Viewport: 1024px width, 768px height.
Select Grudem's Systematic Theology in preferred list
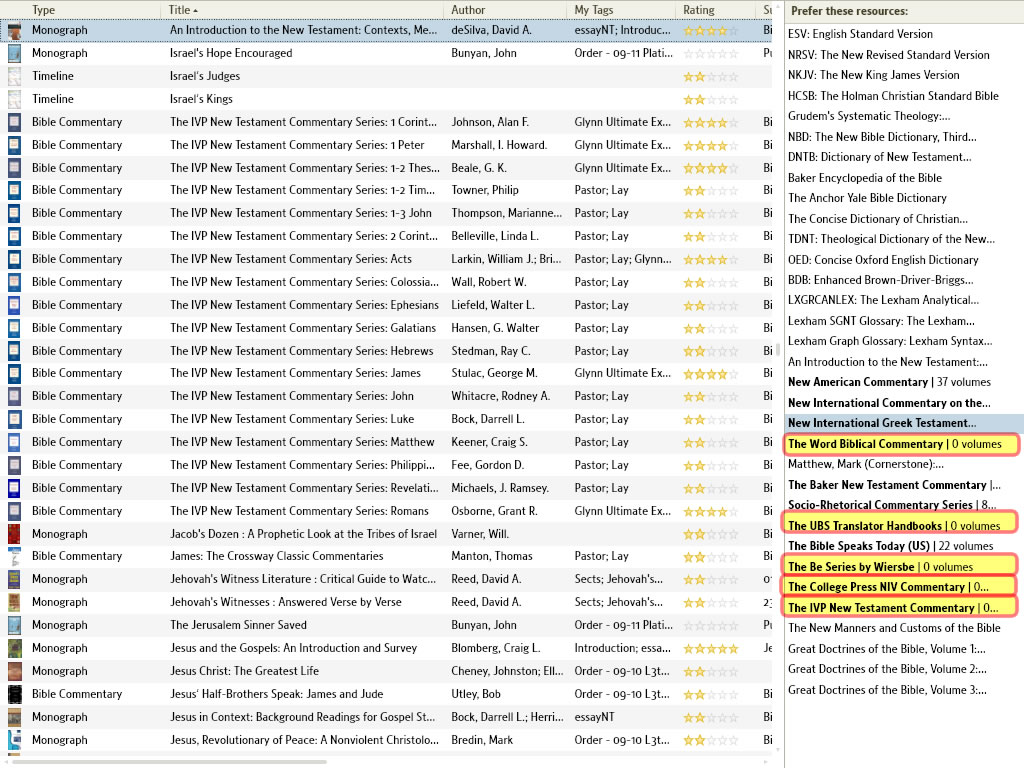click(x=869, y=116)
